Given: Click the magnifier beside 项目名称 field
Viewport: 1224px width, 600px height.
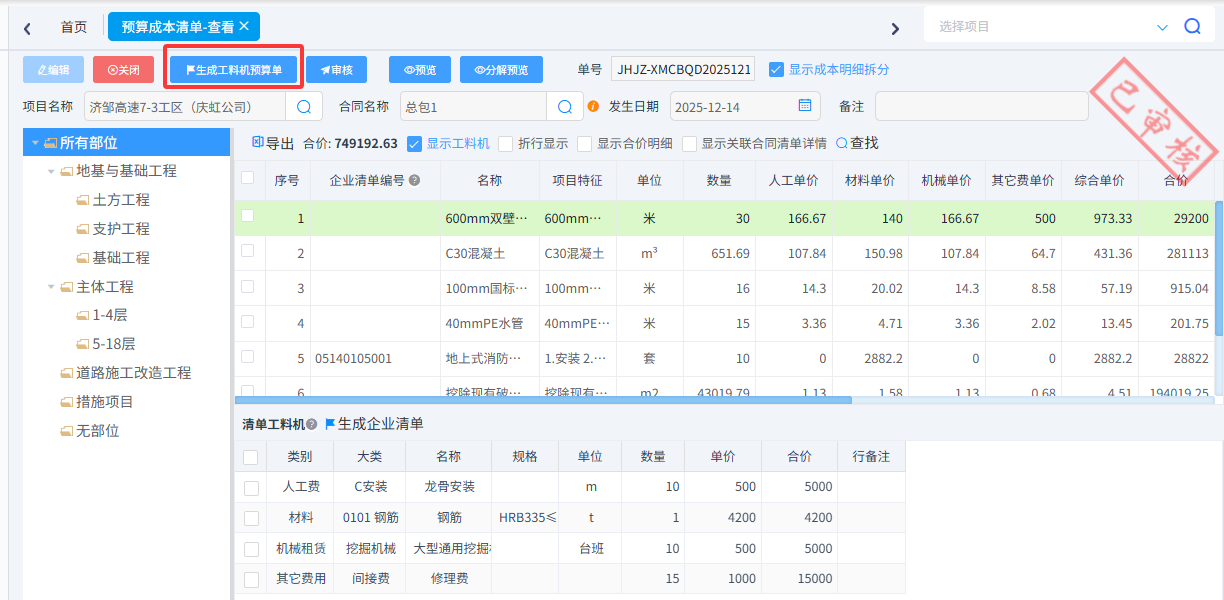Looking at the screenshot, I should pos(305,106).
